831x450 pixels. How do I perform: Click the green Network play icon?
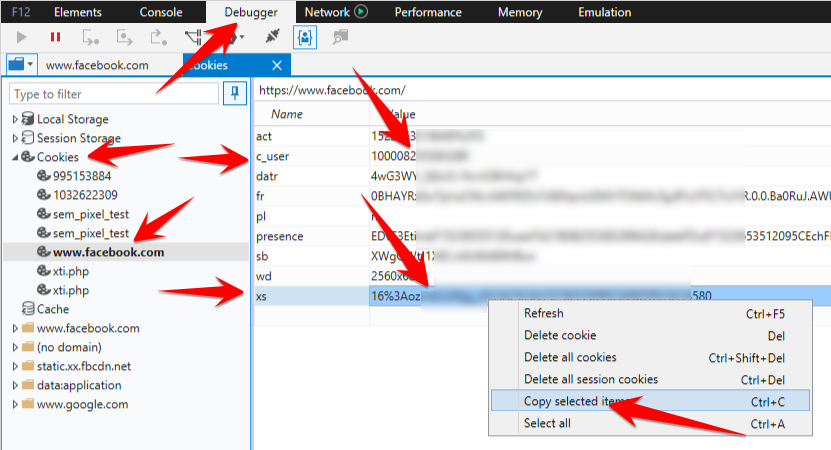tap(361, 11)
